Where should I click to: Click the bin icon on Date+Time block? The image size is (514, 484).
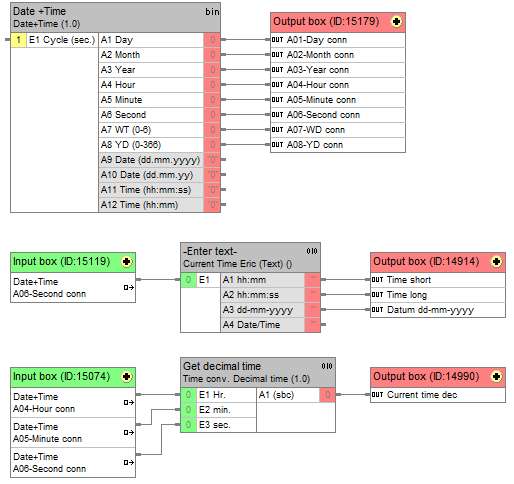[x=212, y=12]
